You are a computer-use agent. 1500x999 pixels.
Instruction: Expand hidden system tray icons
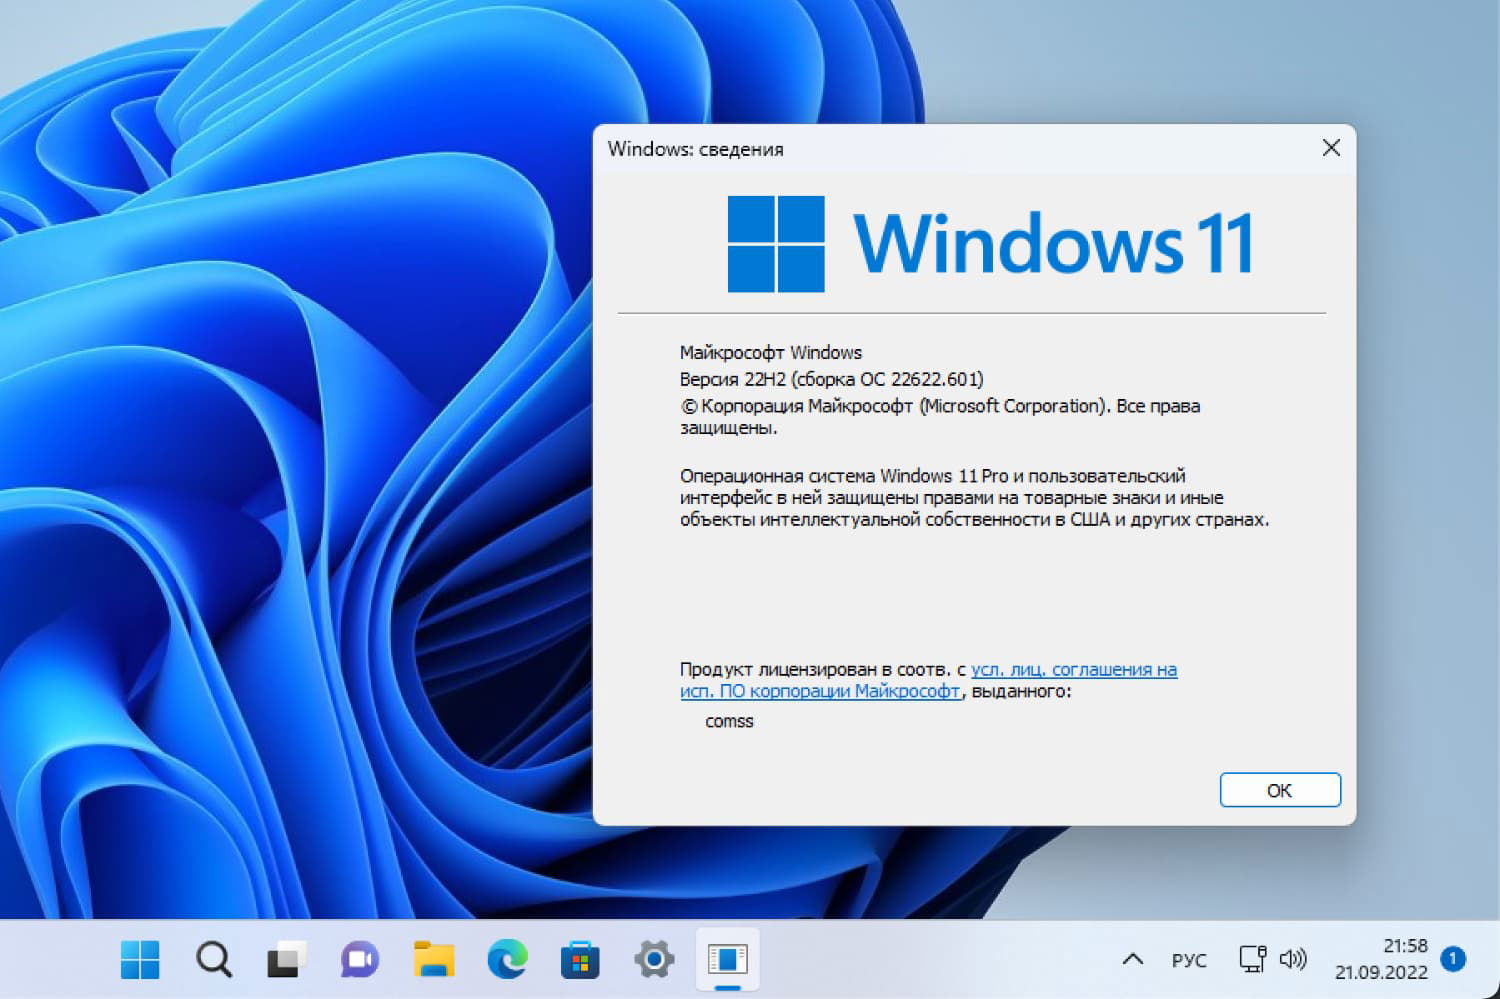pyautogui.click(x=1132, y=959)
